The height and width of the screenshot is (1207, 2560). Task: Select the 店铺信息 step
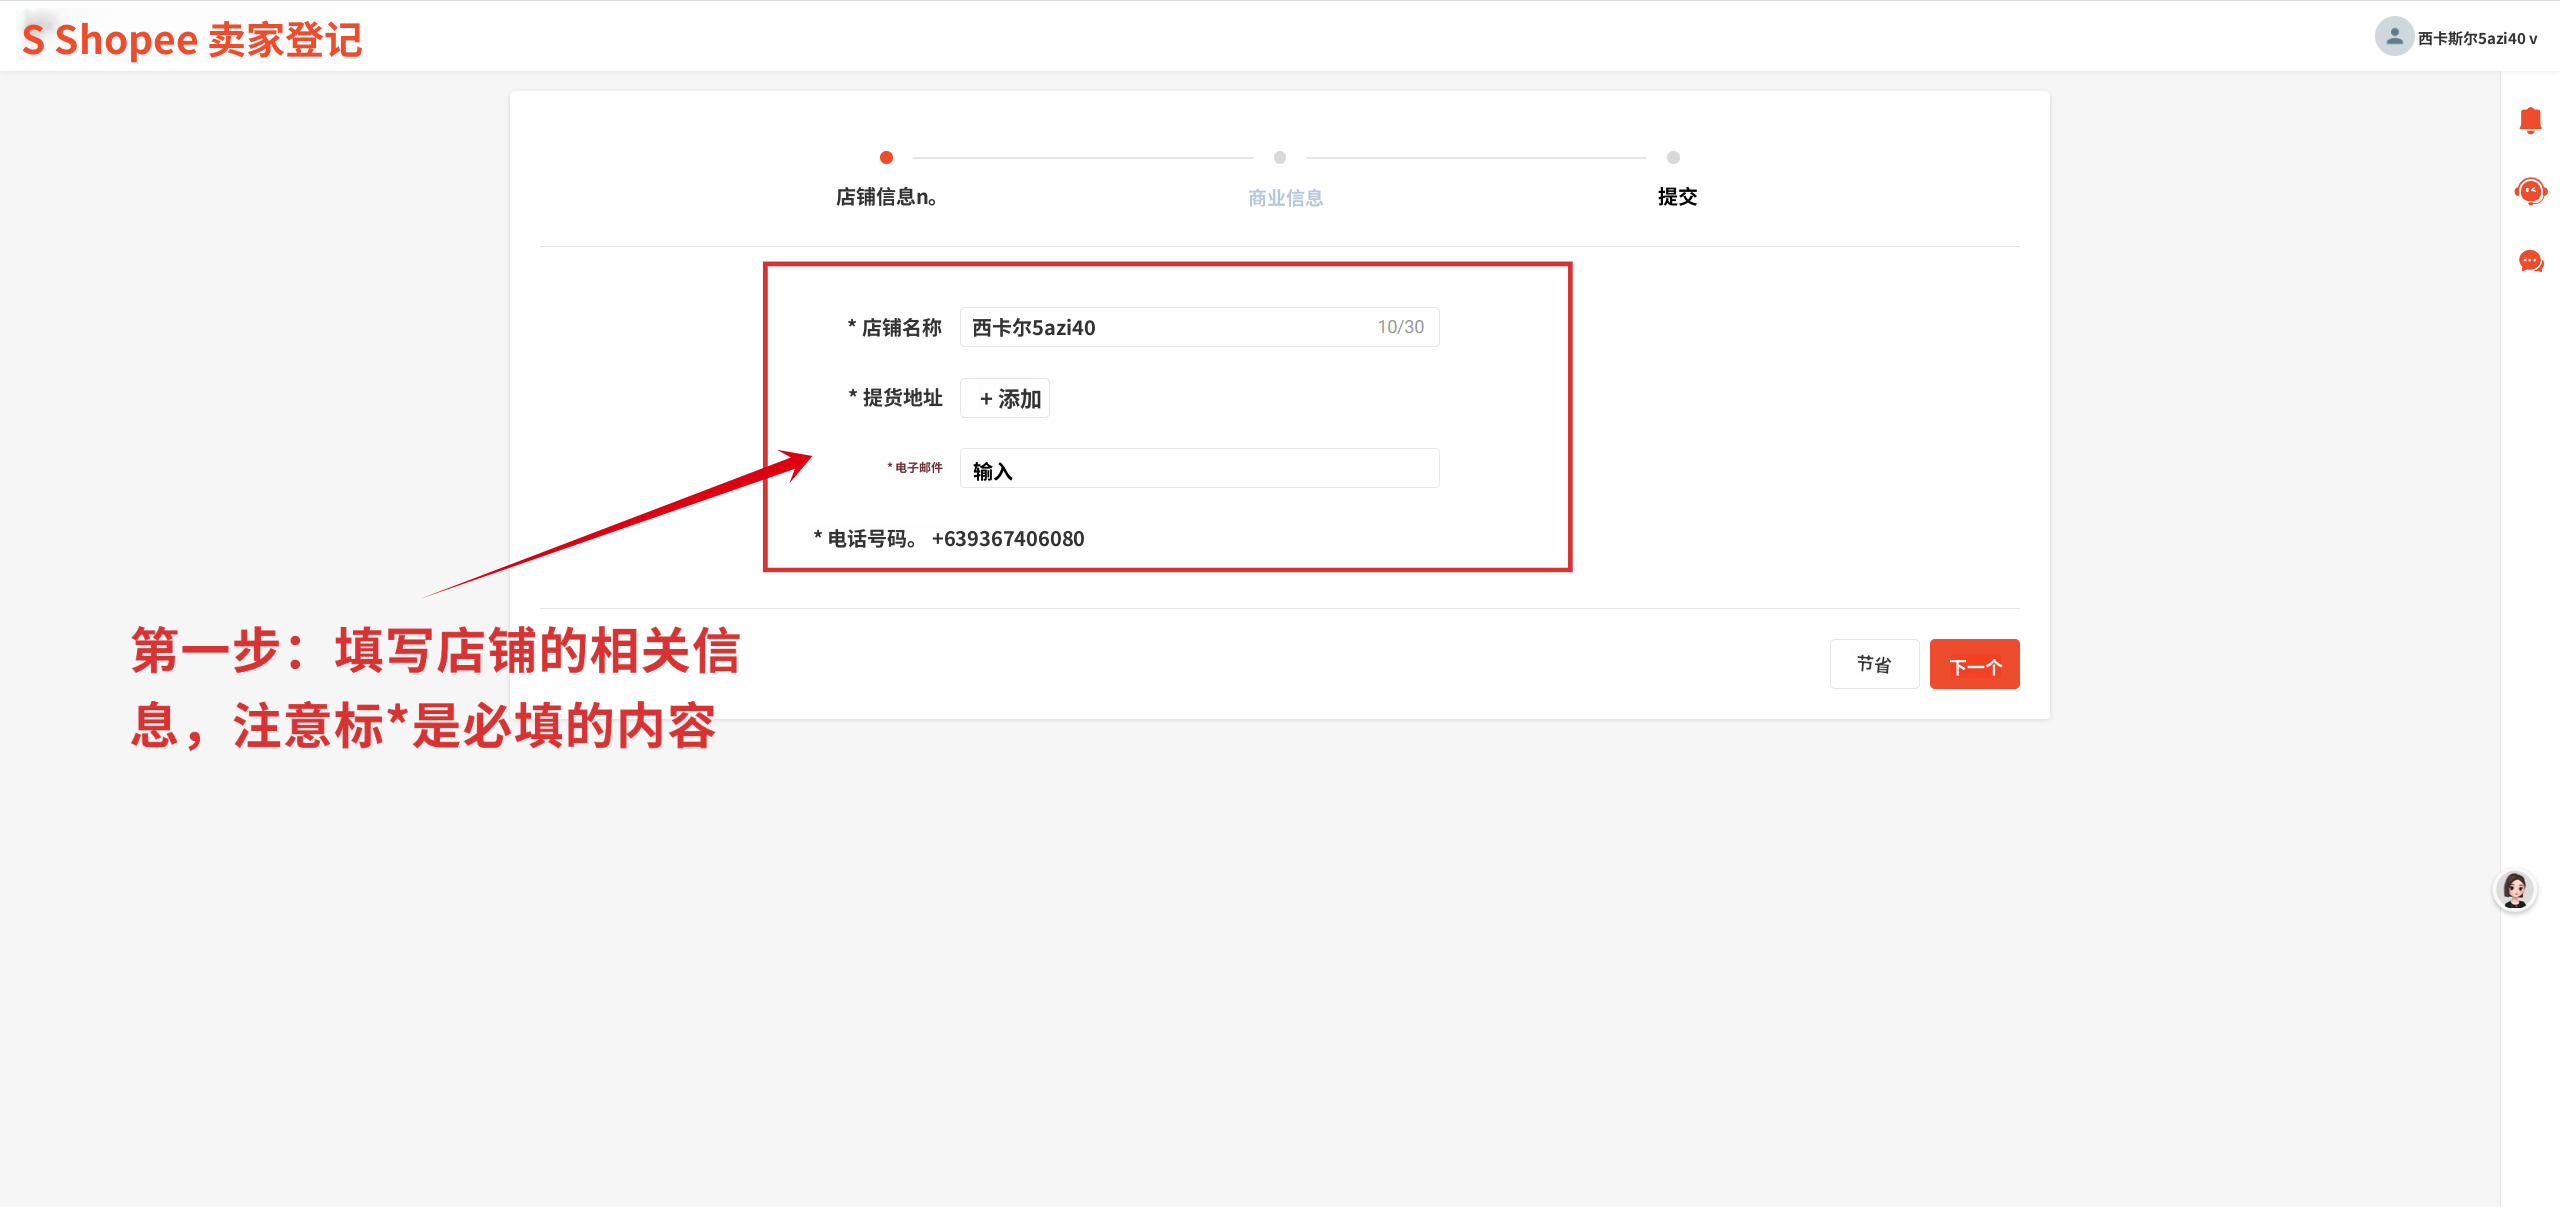886,197
